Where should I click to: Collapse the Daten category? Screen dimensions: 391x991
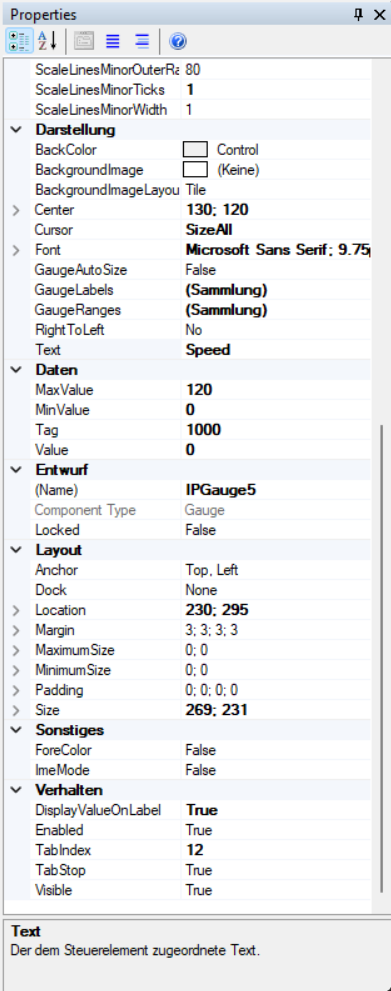(x=16, y=370)
